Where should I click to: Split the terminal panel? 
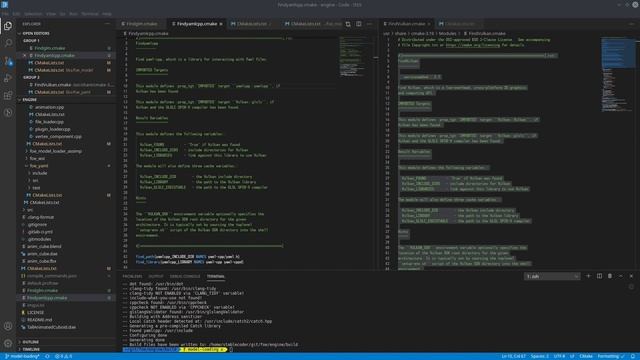pyautogui.click(x=599, y=276)
